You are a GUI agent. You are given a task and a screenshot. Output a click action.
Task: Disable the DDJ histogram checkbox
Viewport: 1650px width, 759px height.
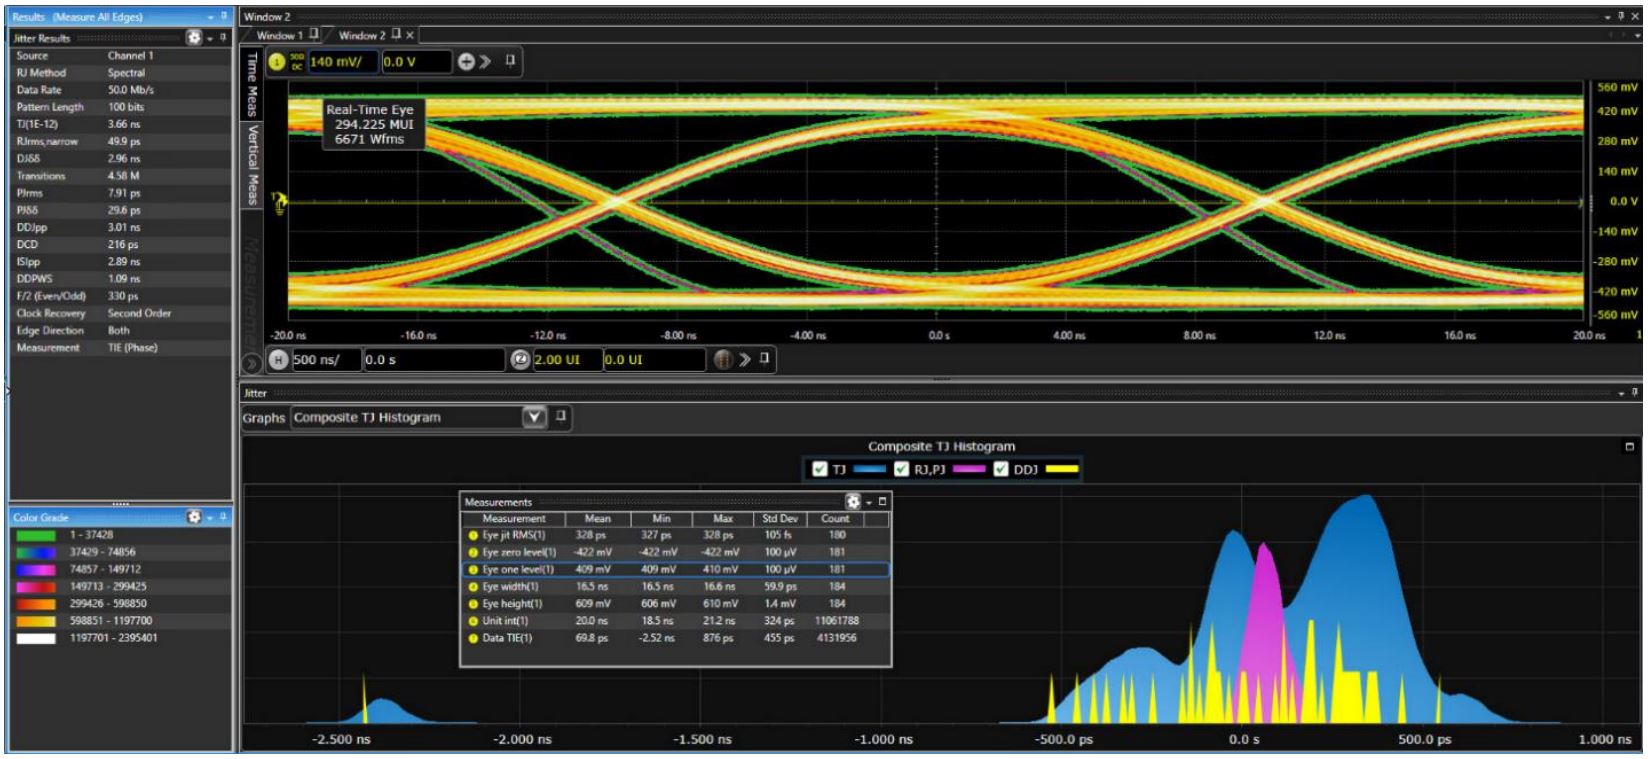tap(1001, 470)
